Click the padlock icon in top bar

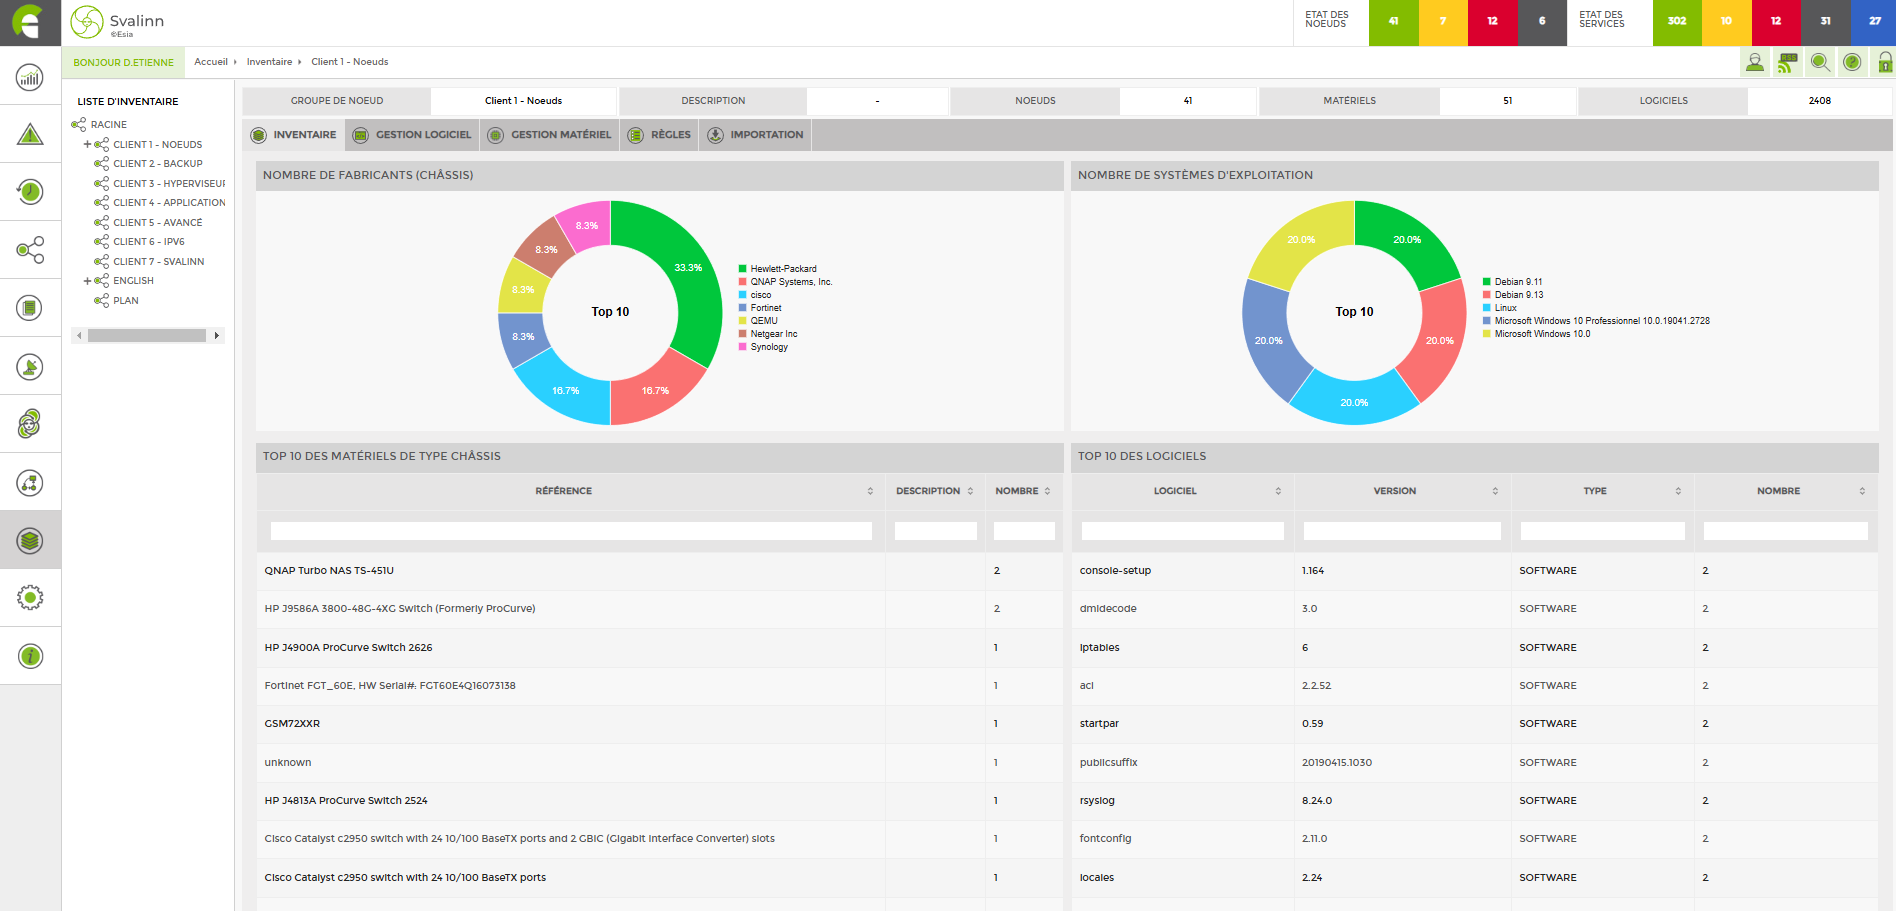1884,63
